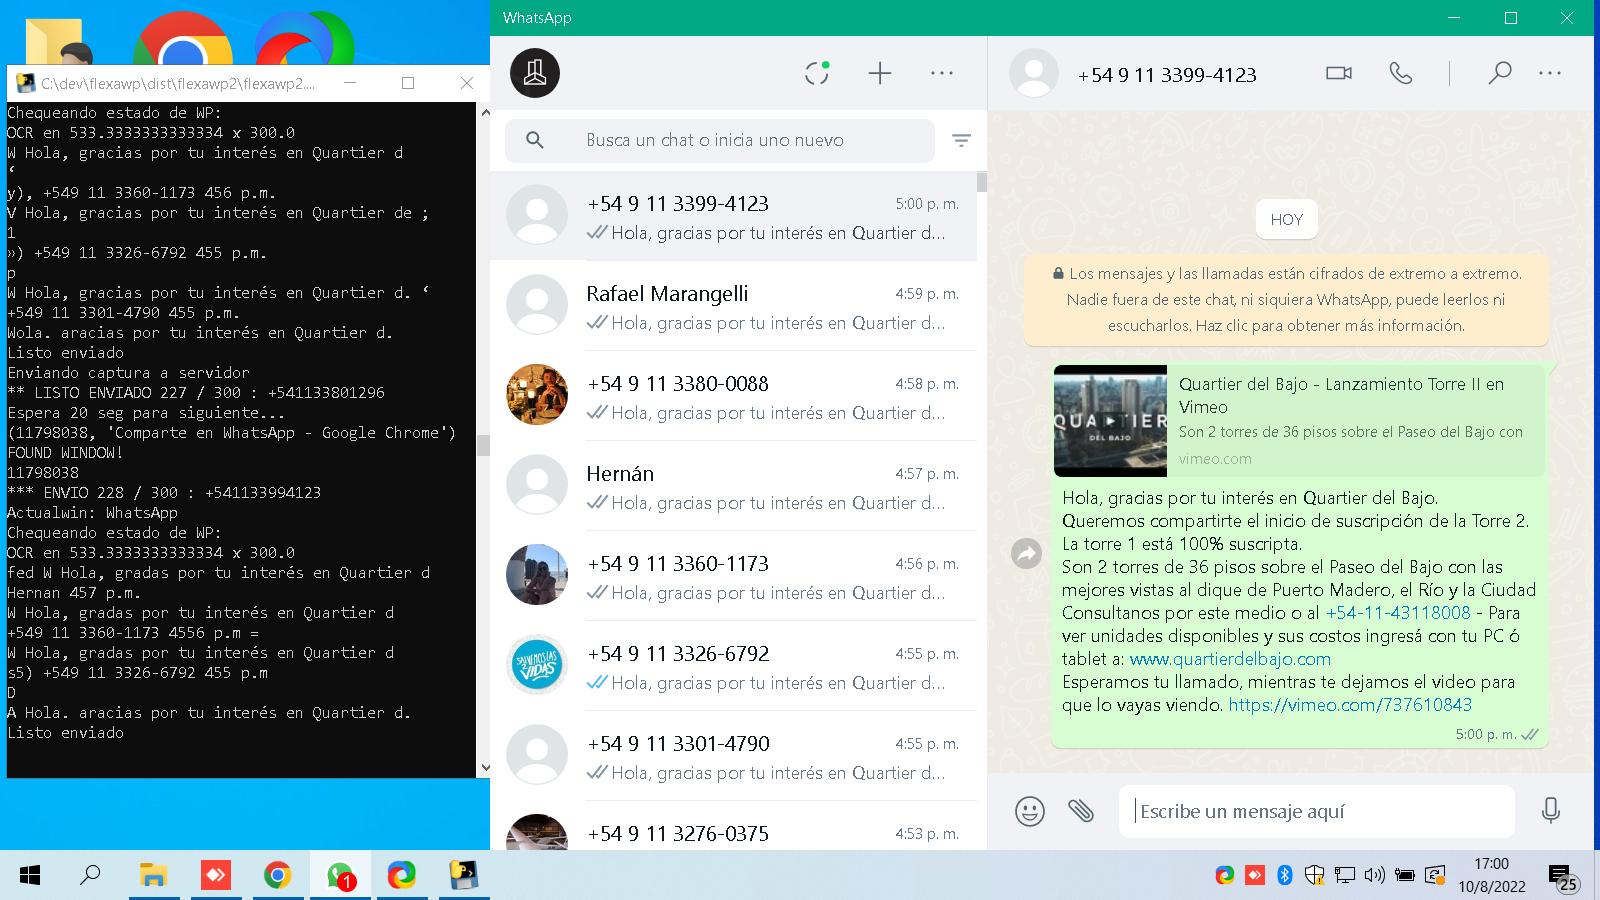Search inside the open conversation

point(1499,73)
